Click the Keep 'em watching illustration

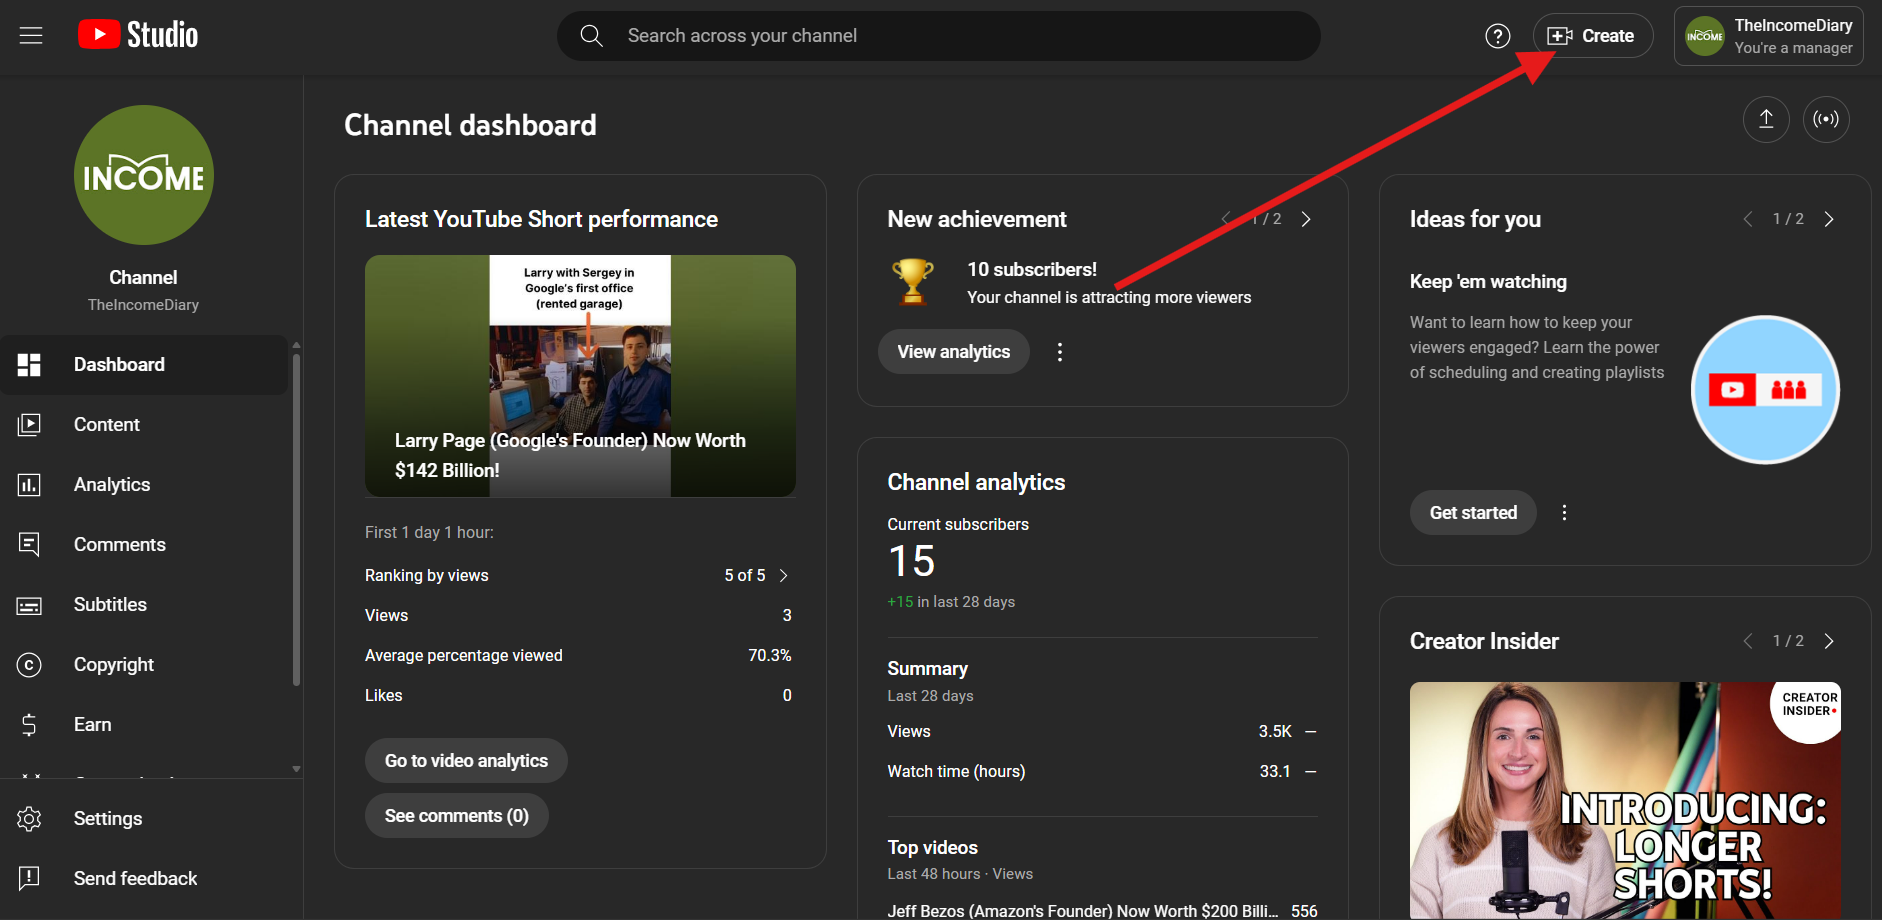(1765, 390)
